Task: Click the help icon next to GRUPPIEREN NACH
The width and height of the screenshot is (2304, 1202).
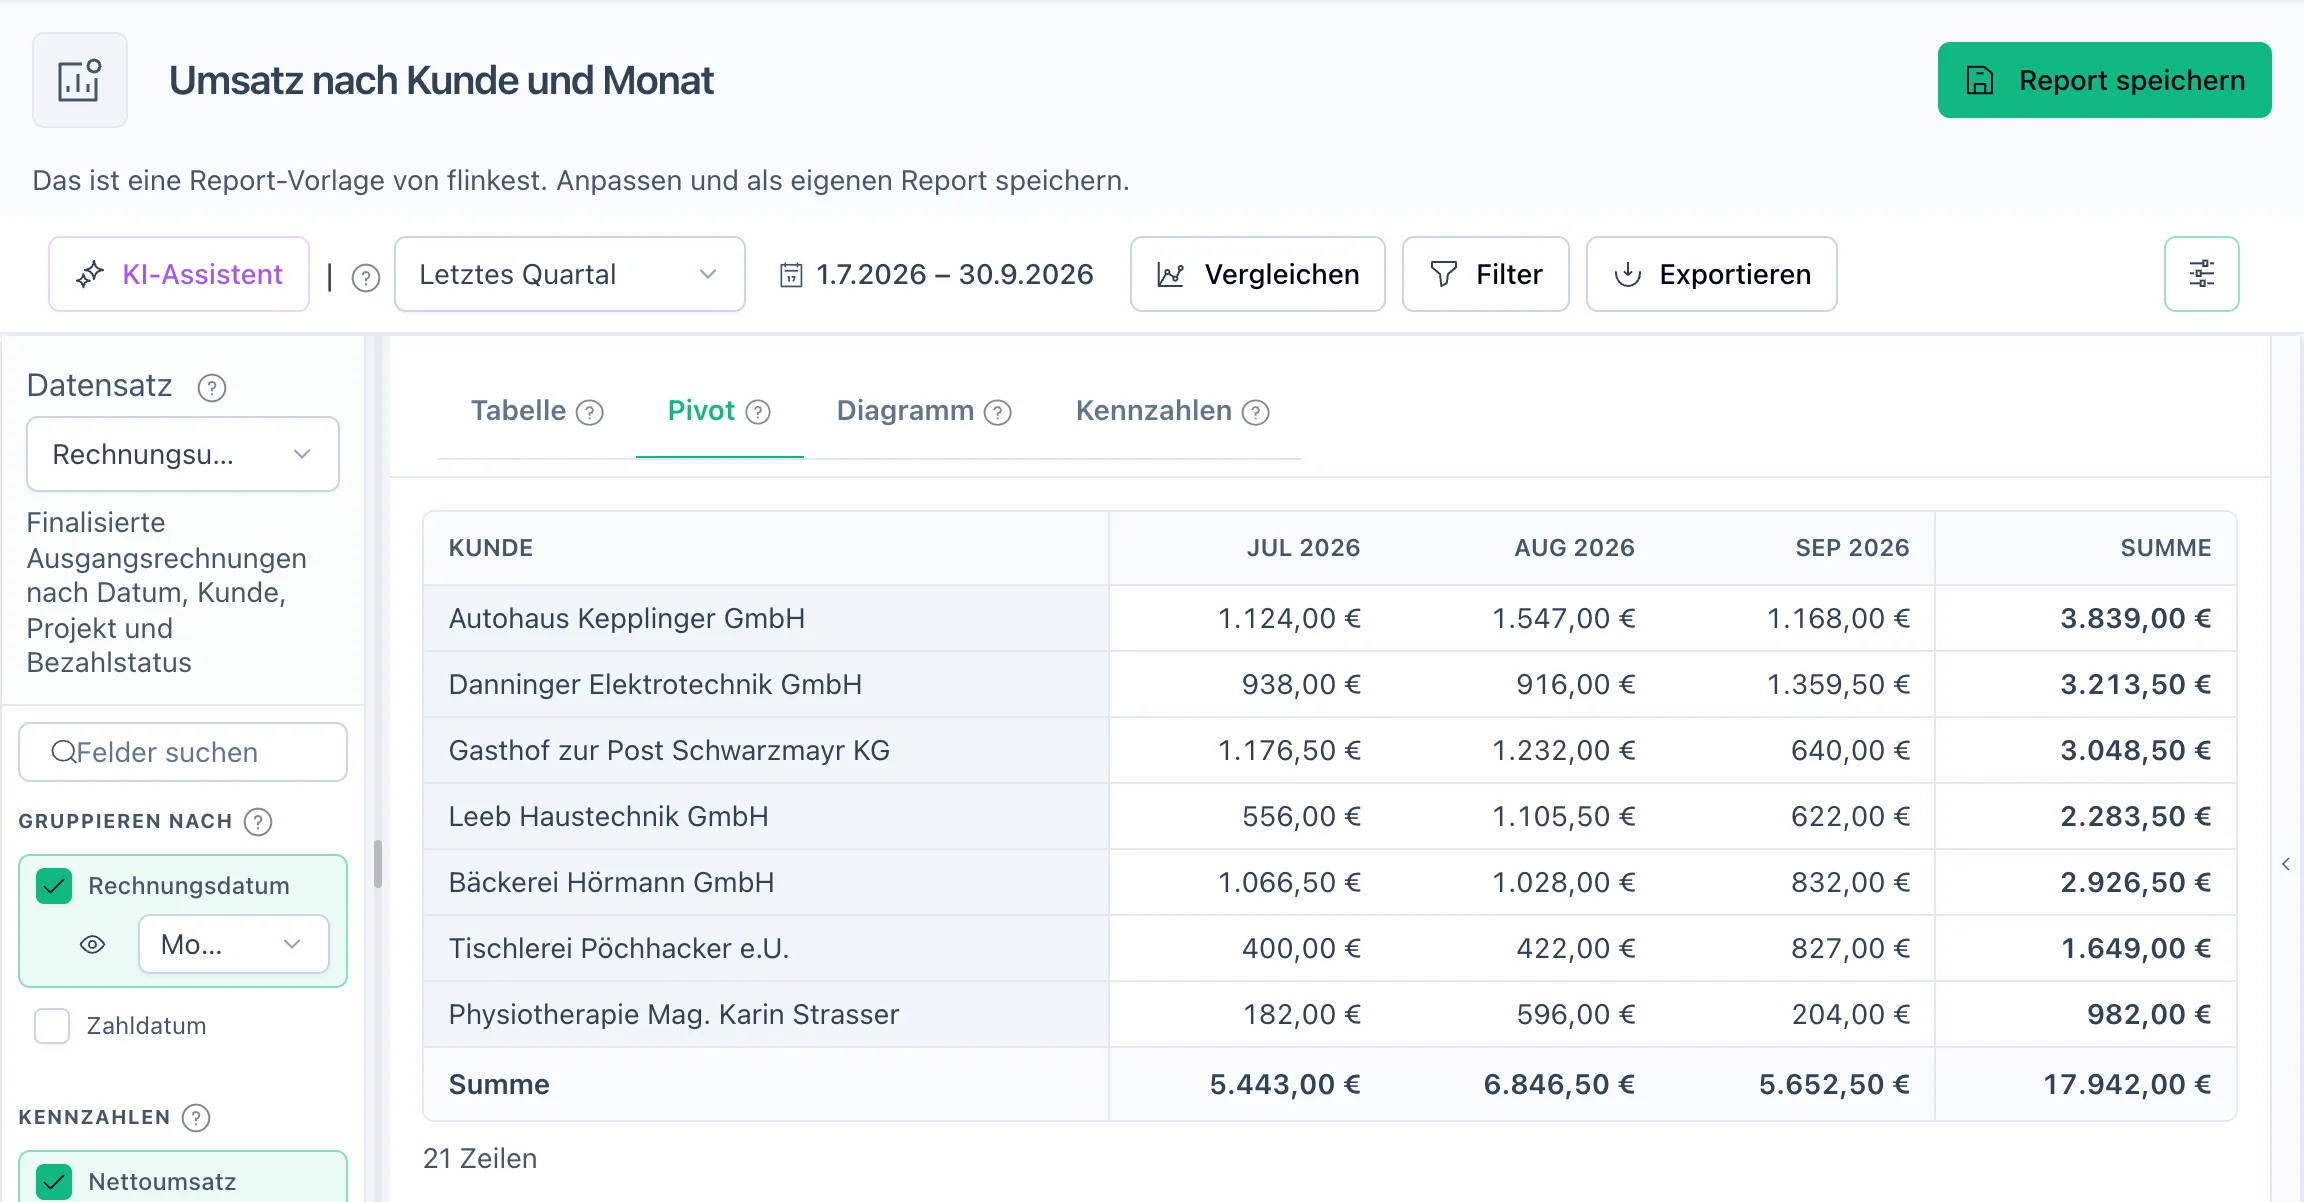Action: pos(258,822)
